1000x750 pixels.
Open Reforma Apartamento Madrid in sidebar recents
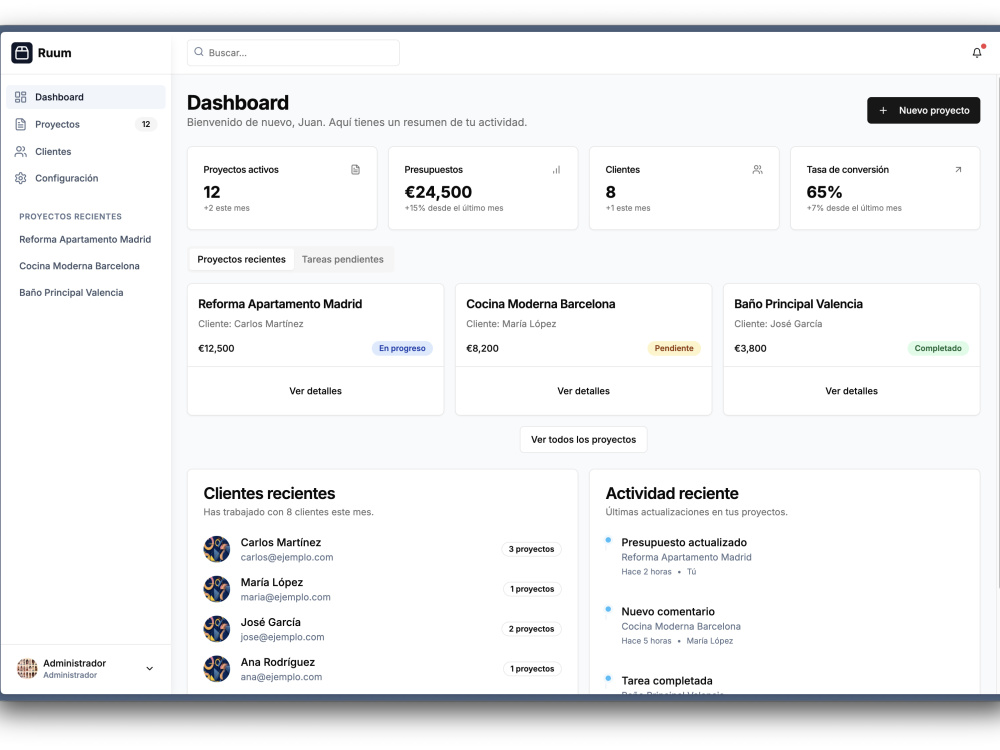point(85,240)
